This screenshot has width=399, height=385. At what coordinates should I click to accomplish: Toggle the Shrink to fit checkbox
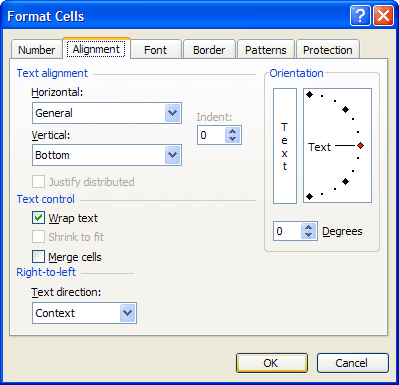click(38, 237)
